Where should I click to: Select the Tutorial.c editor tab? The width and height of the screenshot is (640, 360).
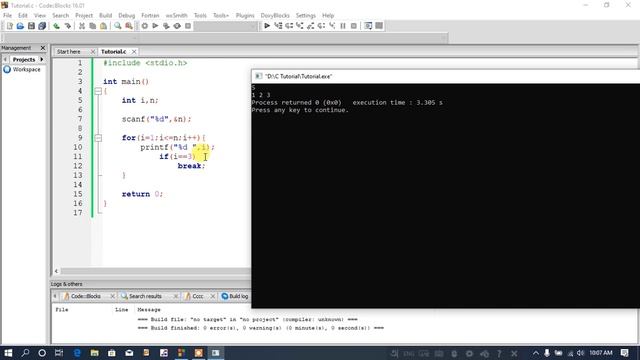(113, 51)
